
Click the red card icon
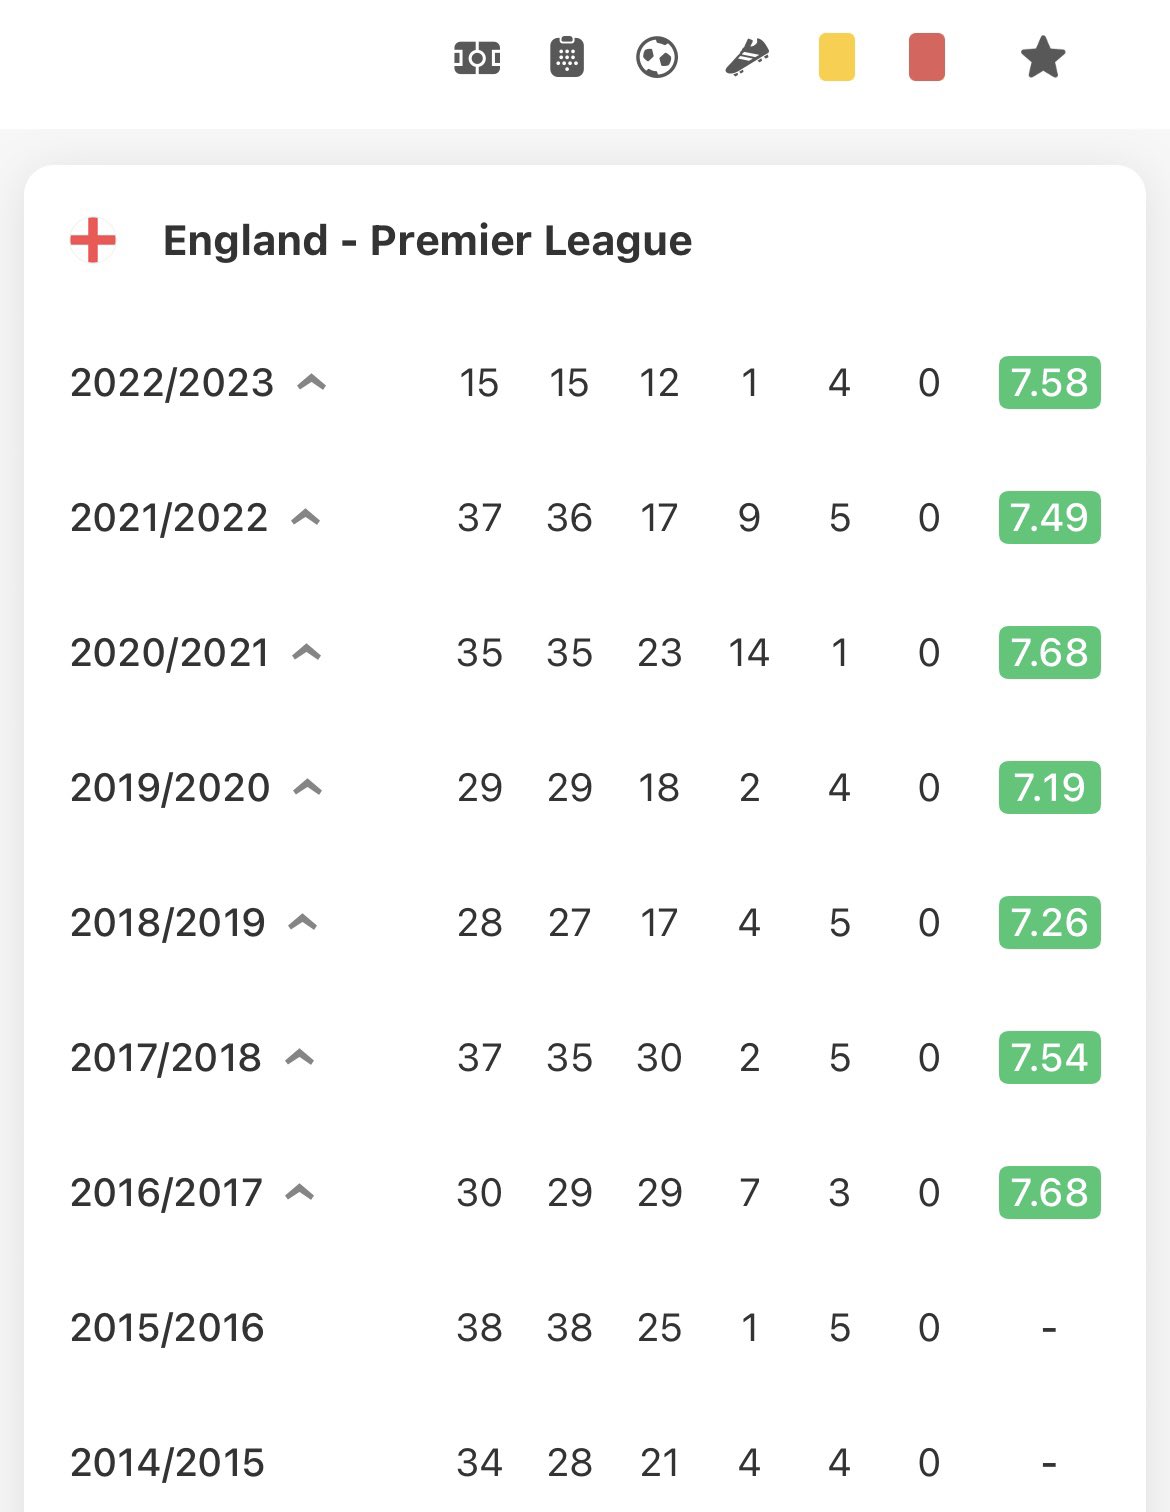[x=927, y=57]
